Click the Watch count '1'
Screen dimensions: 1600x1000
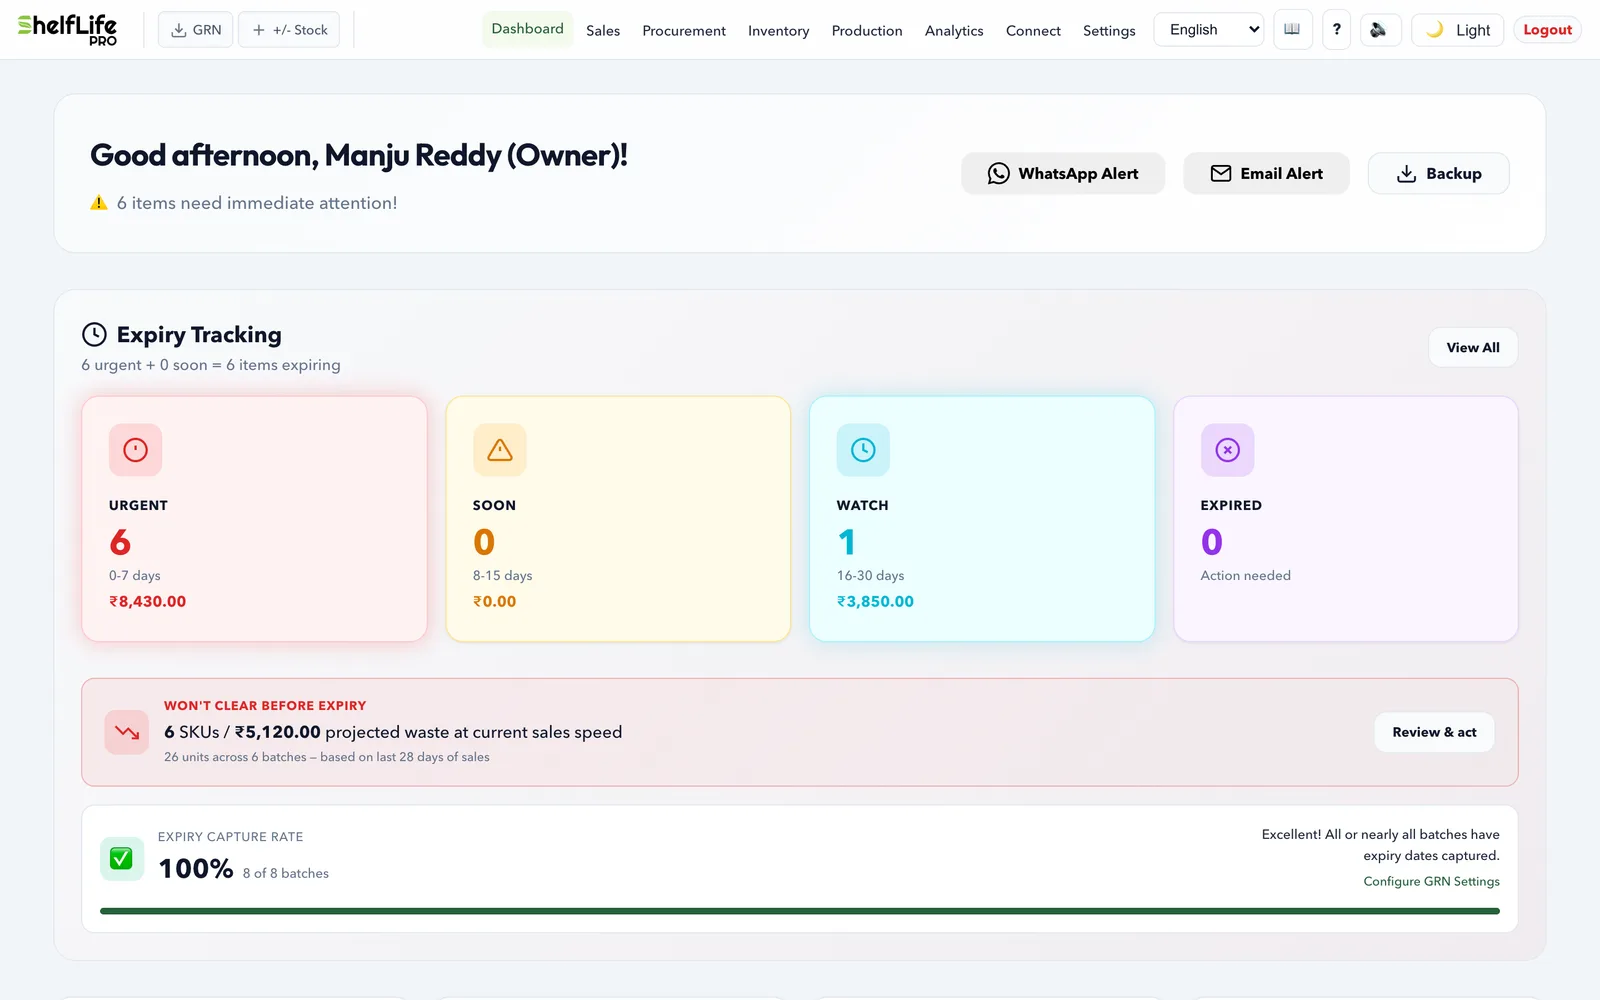click(847, 542)
